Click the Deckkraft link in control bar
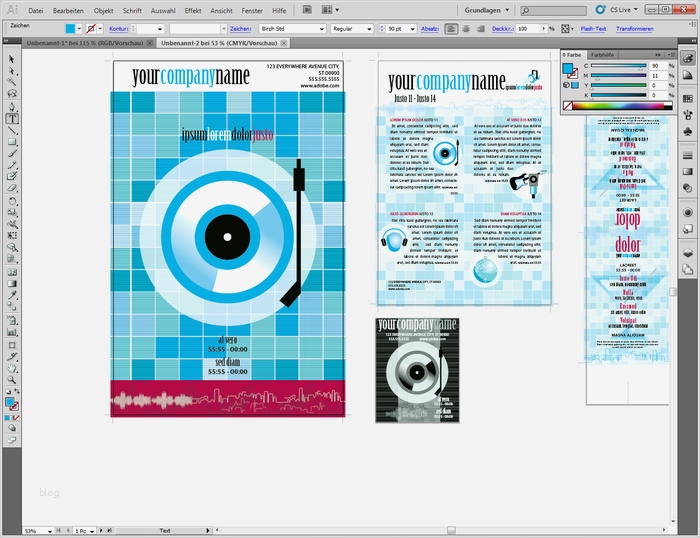The width and height of the screenshot is (700, 538). (503, 29)
